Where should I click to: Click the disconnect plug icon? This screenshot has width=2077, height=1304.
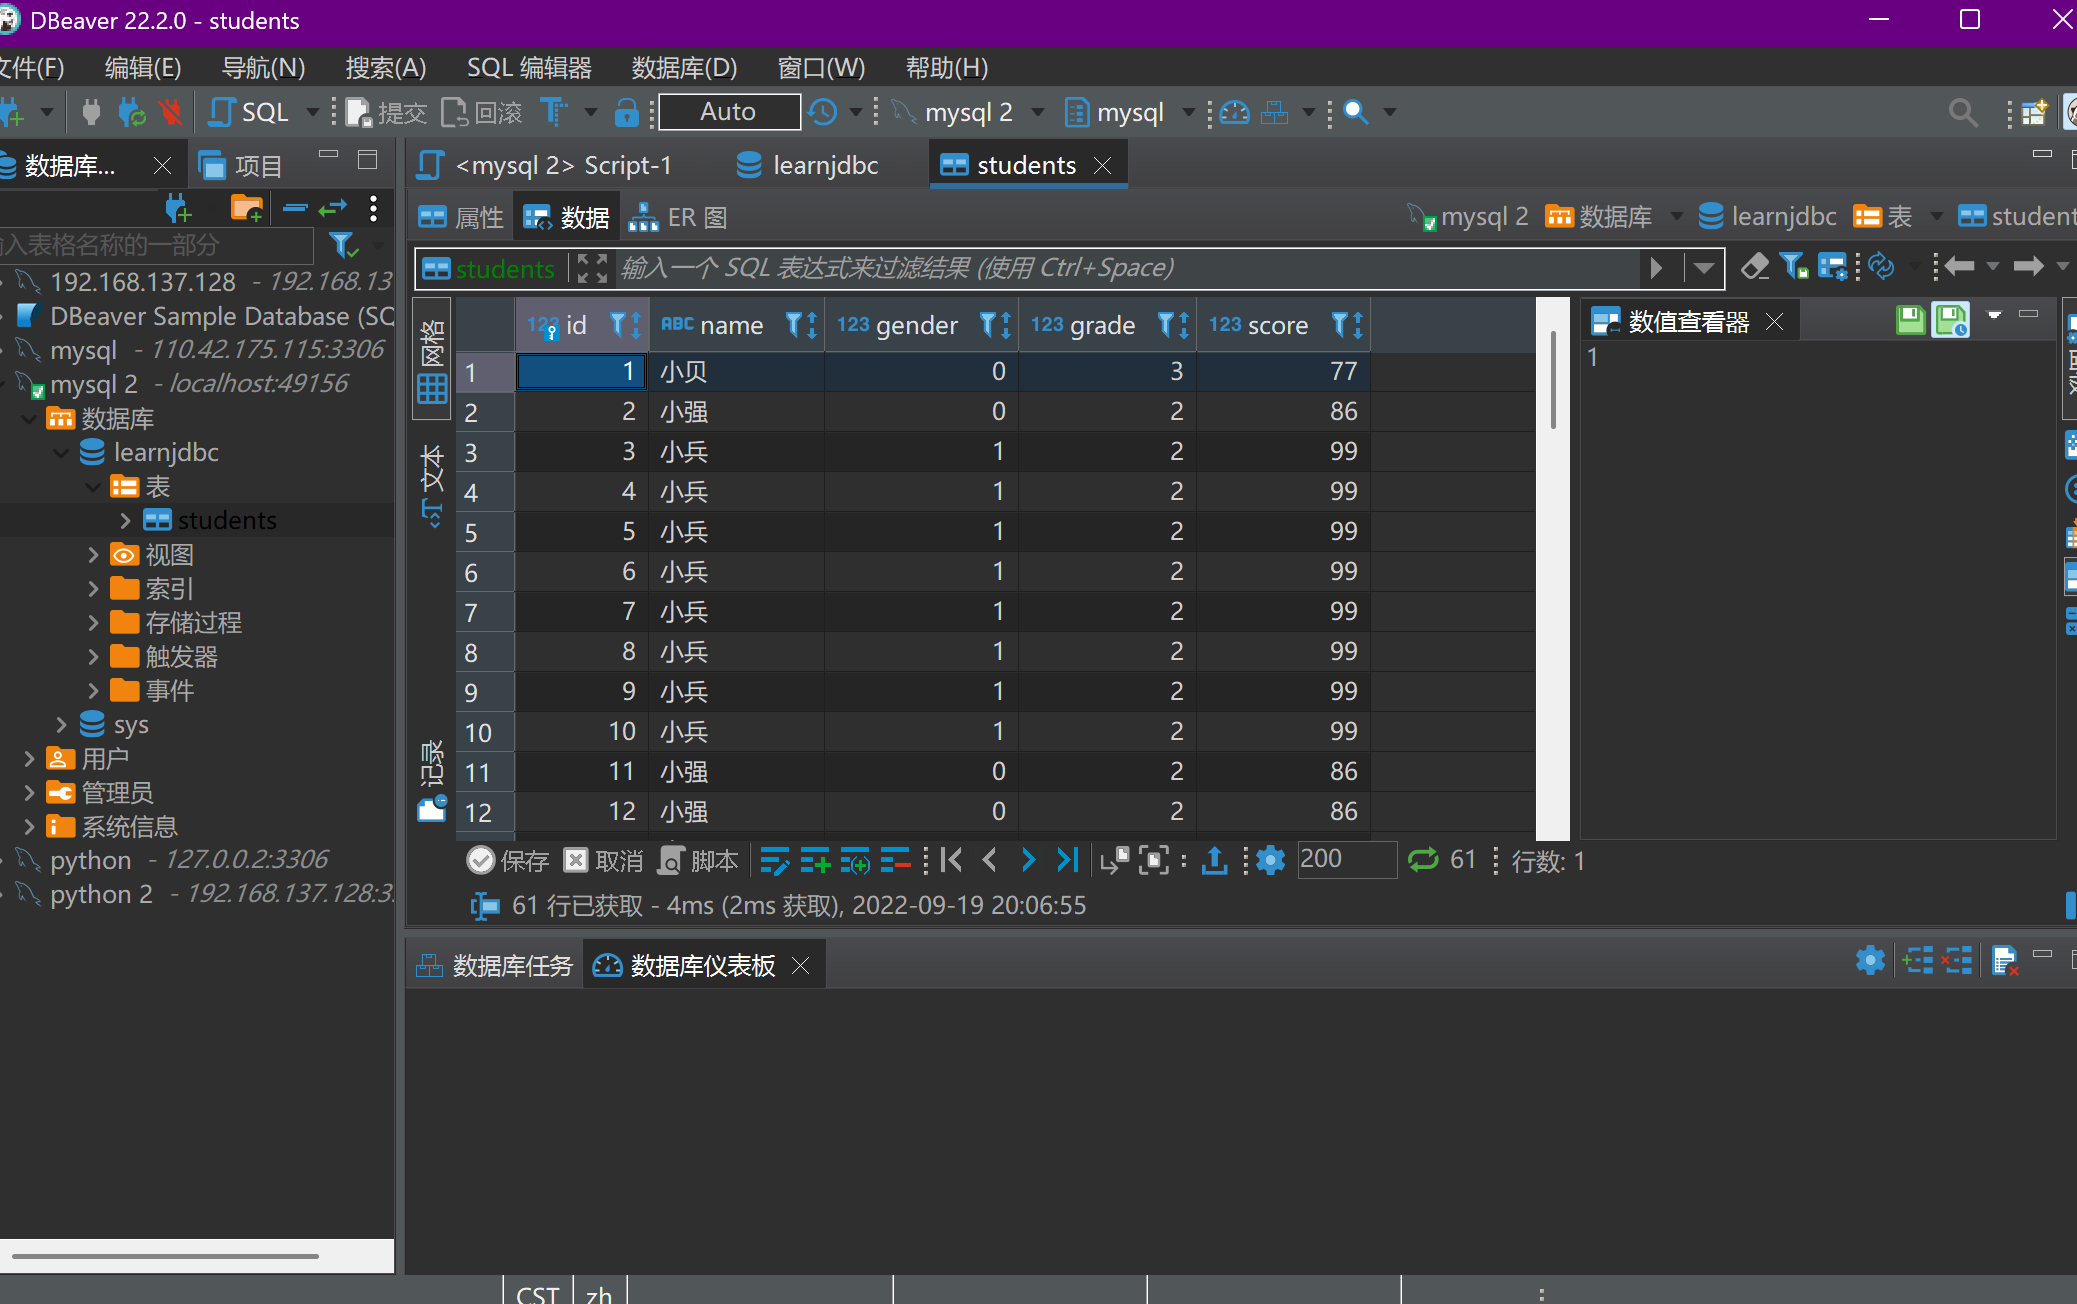point(172,112)
